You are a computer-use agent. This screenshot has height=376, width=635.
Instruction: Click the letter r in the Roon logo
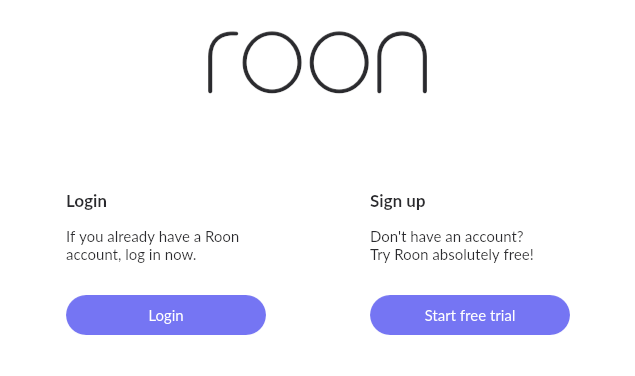pyautogui.click(x=223, y=62)
